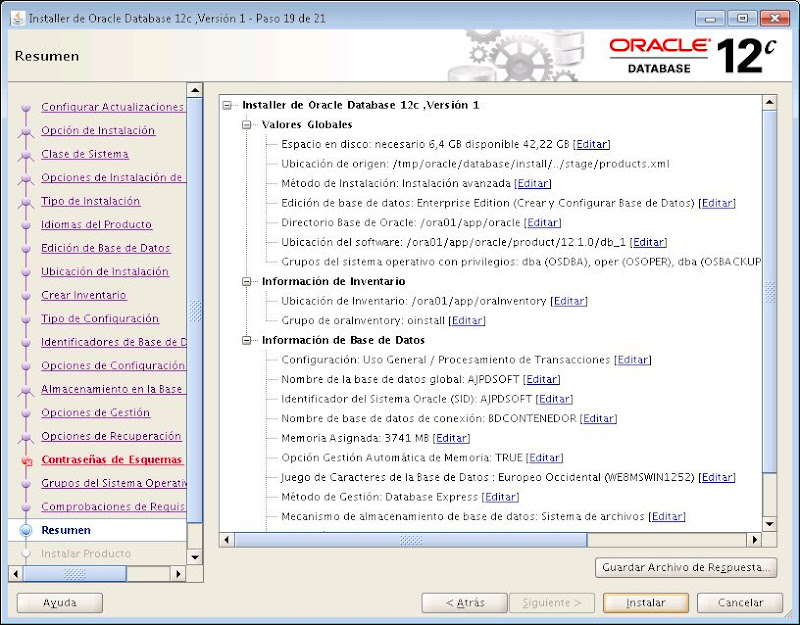Image resolution: width=800 pixels, height=625 pixels.
Task: Open the red Contraseñas de Esquemas step
Action: (111, 460)
